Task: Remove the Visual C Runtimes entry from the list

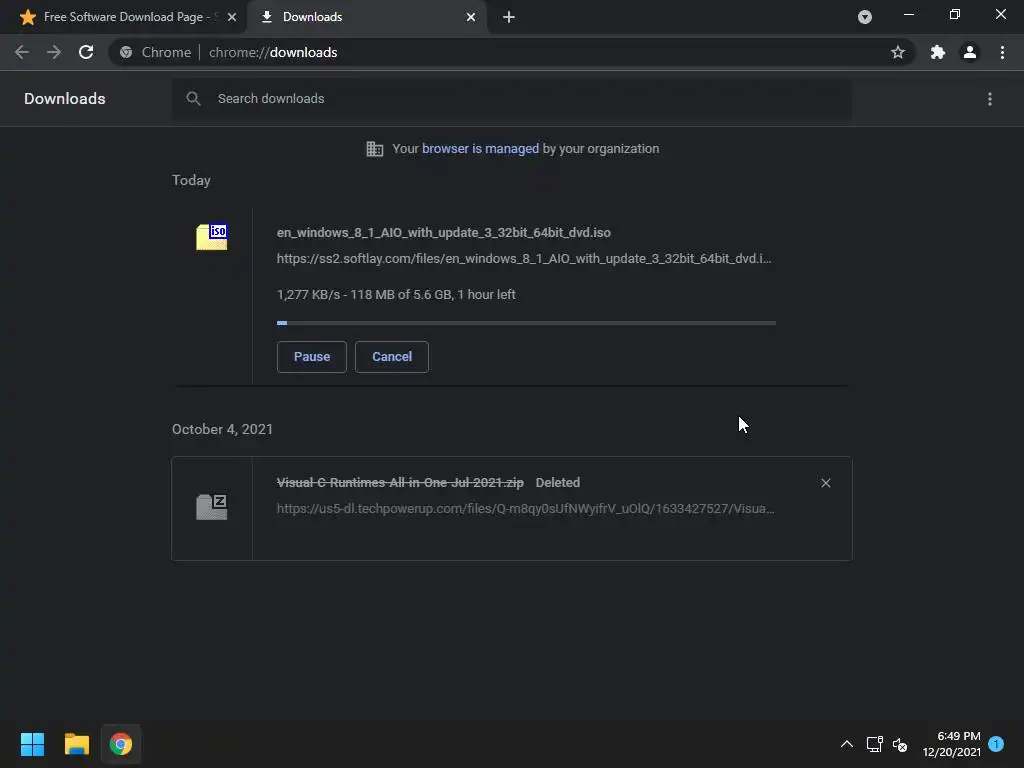Action: (x=825, y=483)
